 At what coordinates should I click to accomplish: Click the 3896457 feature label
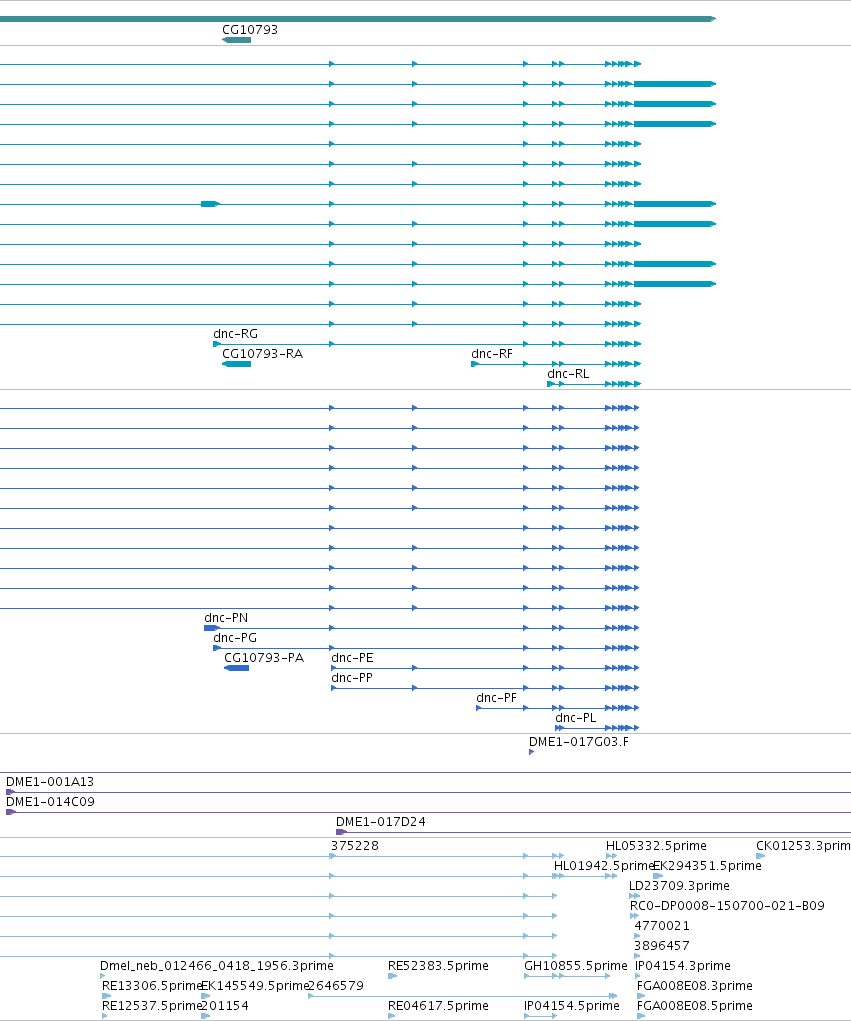coord(662,945)
